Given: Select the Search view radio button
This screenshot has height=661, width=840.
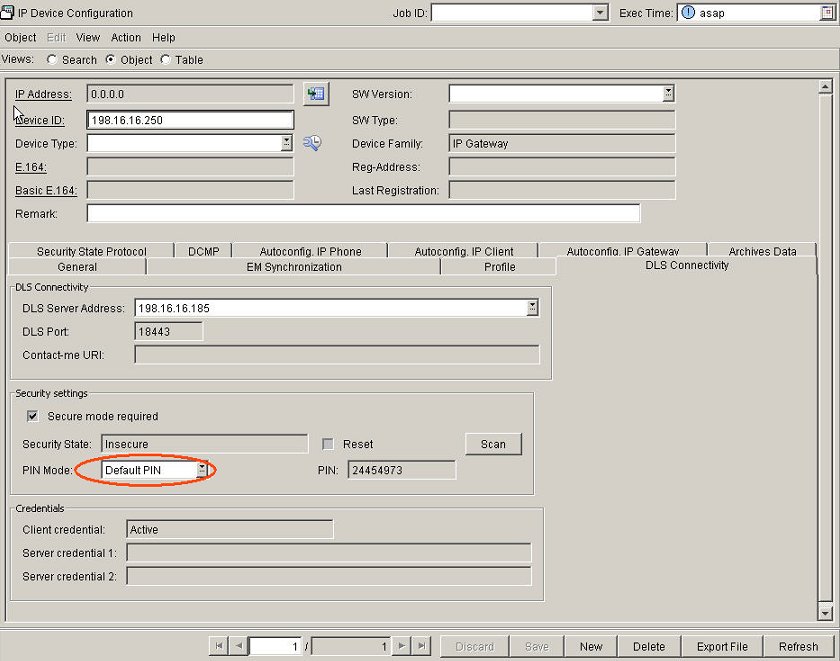Looking at the screenshot, I should [52, 59].
